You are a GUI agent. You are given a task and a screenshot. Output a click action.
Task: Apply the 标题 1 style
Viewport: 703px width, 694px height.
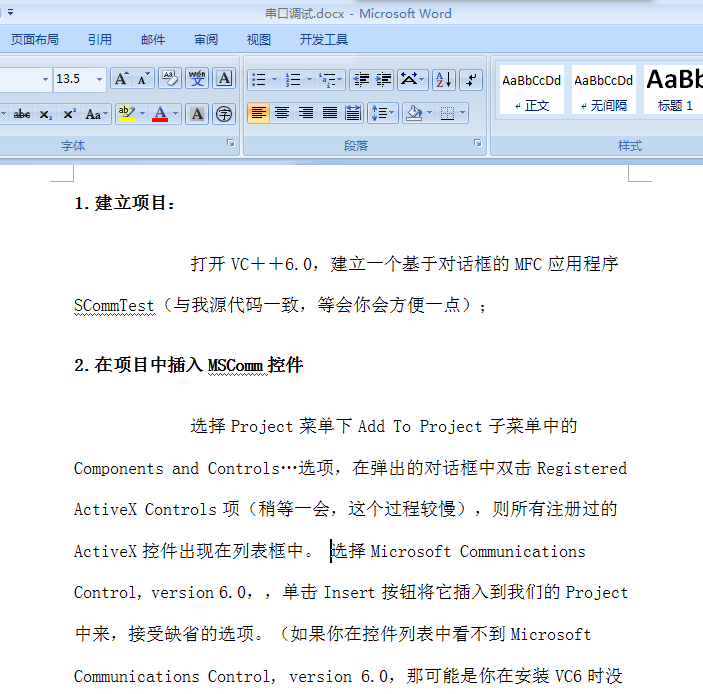pyautogui.click(x=674, y=90)
